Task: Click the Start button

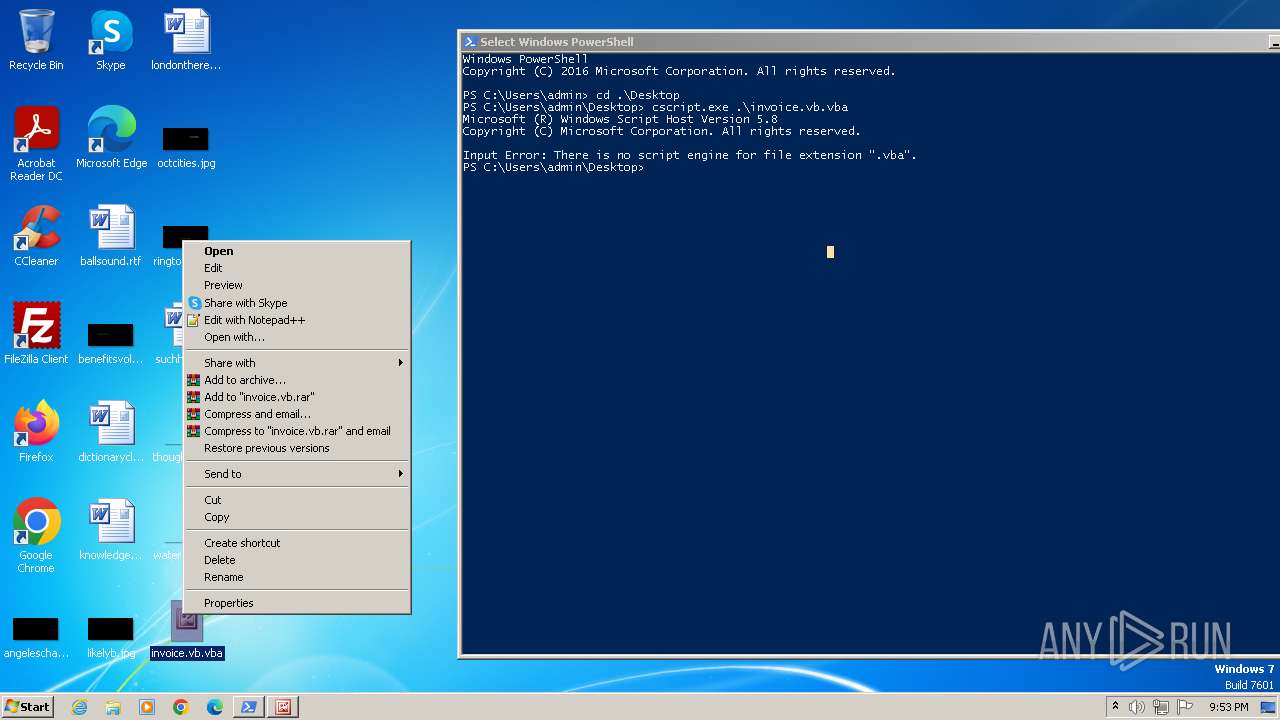Action: (28, 707)
